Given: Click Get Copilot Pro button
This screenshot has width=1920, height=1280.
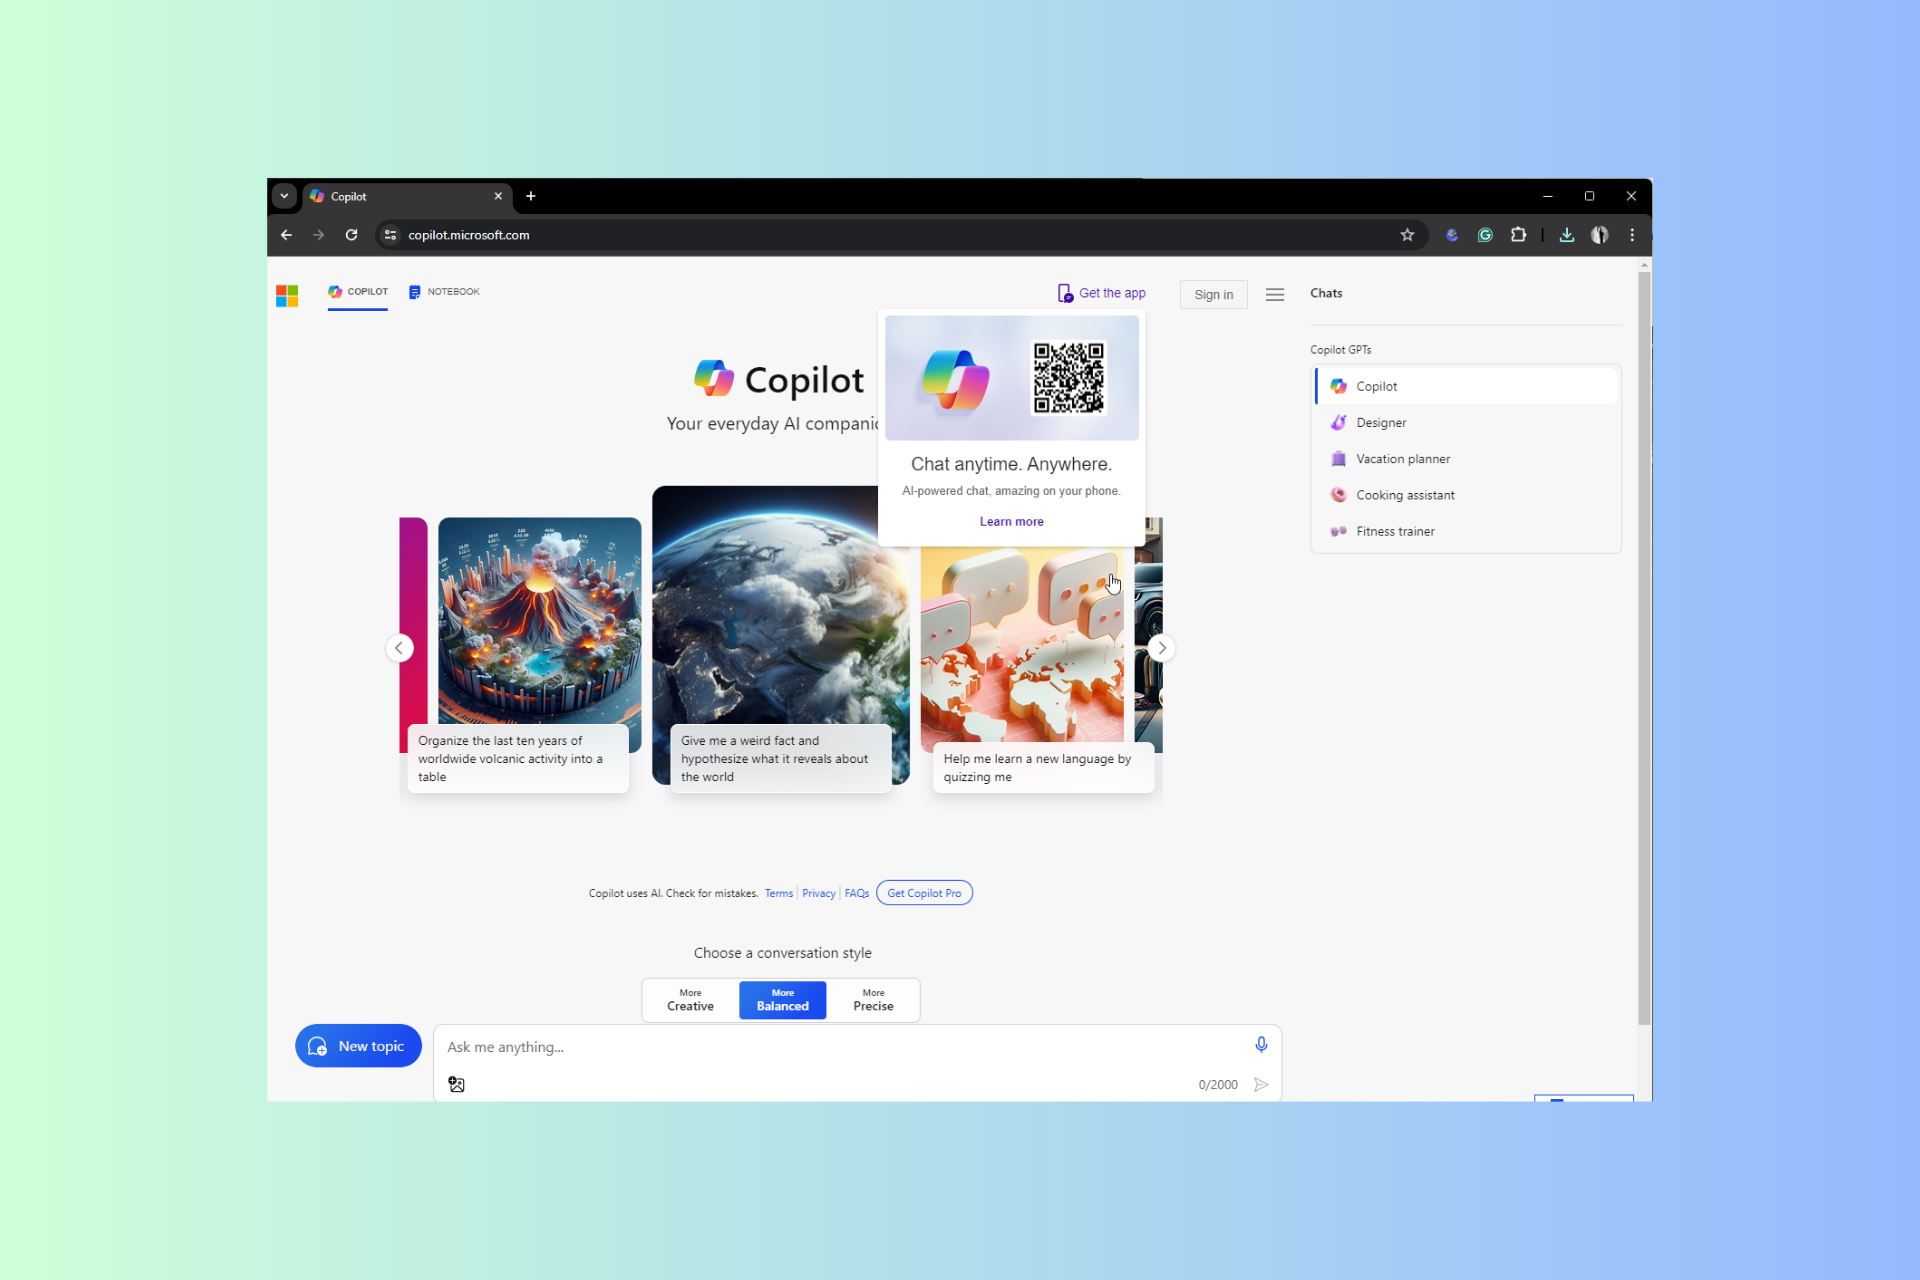Looking at the screenshot, I should coord(924,893).
